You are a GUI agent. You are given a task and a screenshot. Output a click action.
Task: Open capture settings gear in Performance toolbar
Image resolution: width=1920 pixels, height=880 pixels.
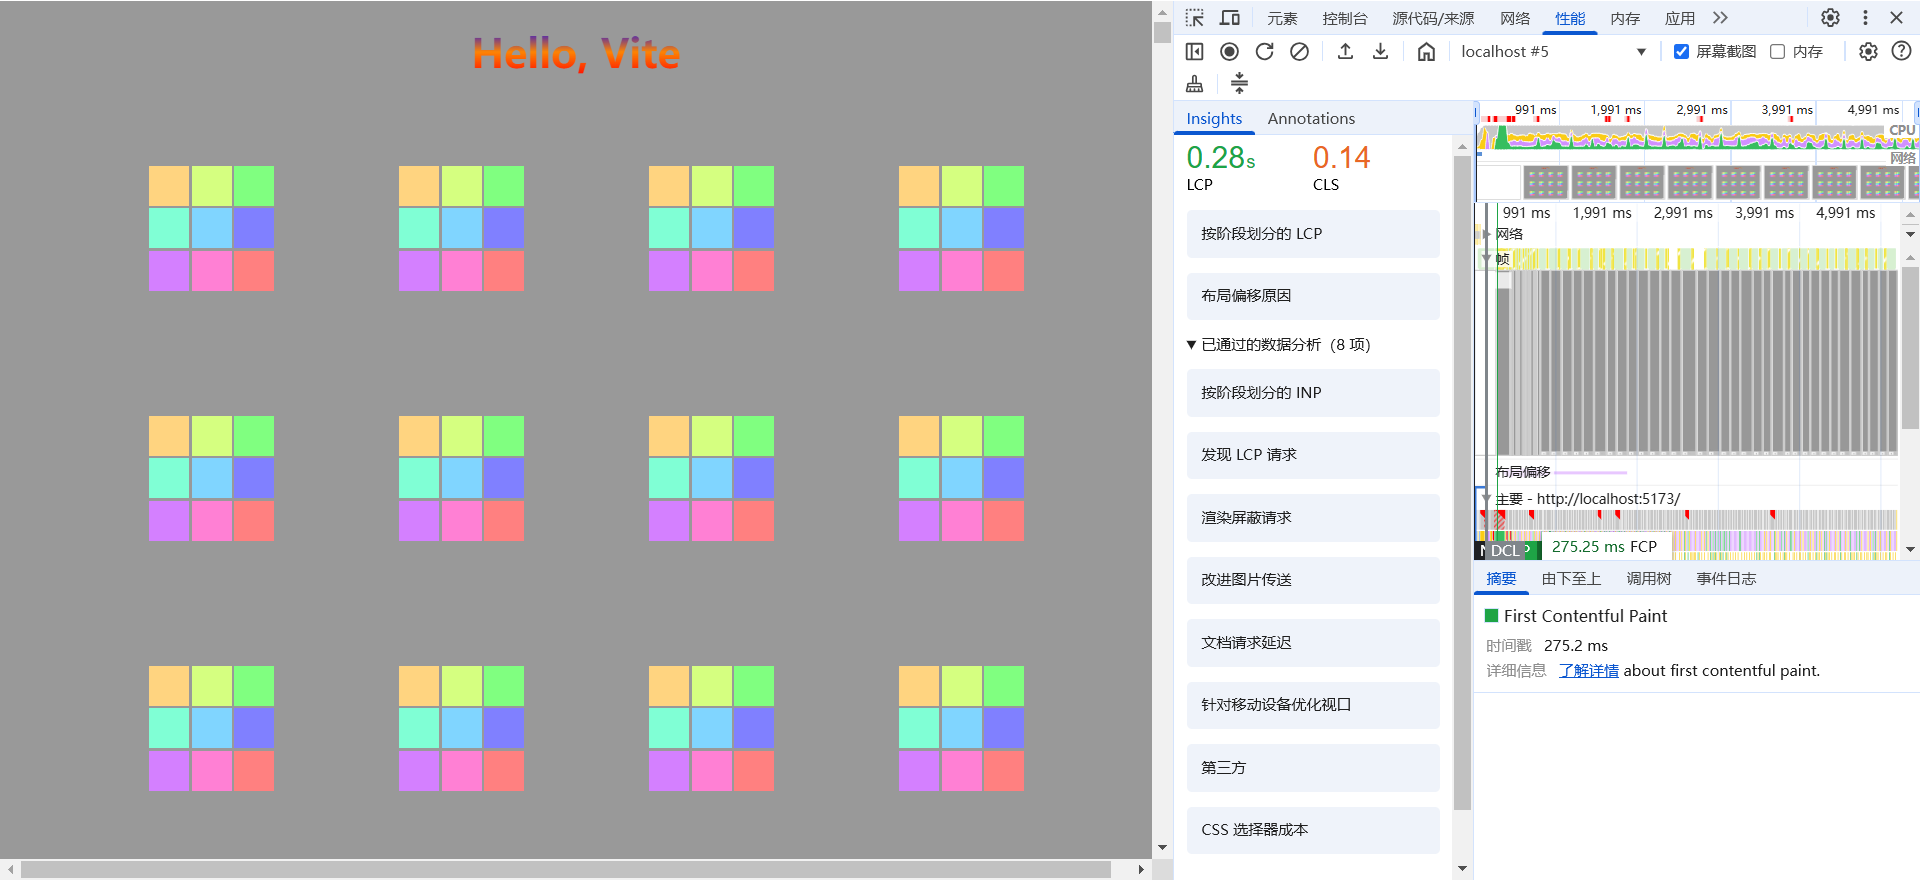[1868, 51]
